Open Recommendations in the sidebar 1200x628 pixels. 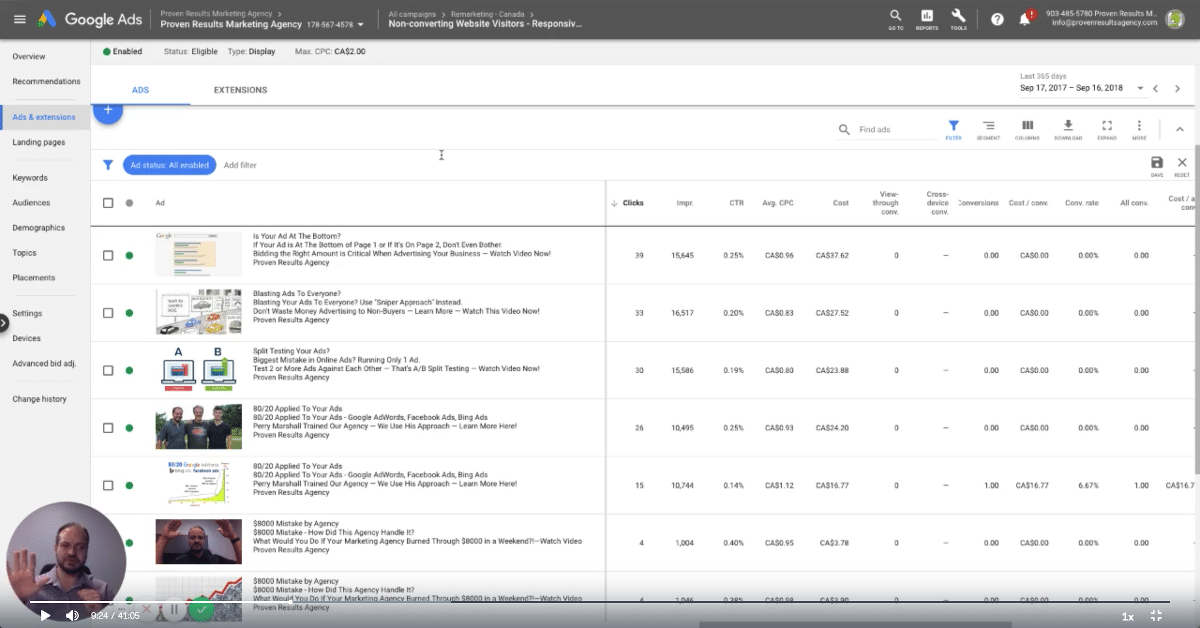click(x=46, y=81)
